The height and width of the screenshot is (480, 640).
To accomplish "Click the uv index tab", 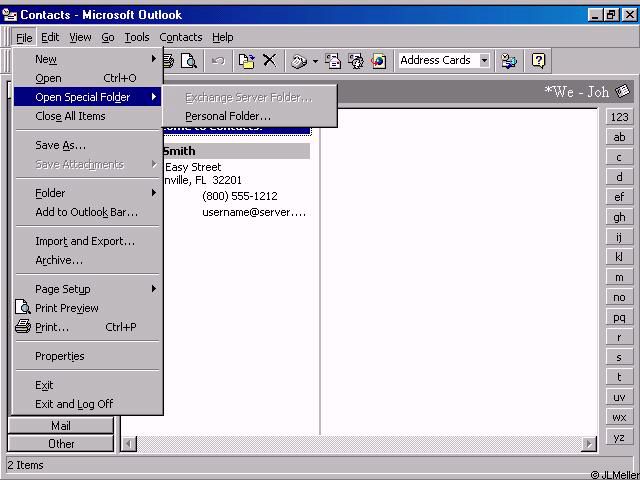I will [619, 397].
